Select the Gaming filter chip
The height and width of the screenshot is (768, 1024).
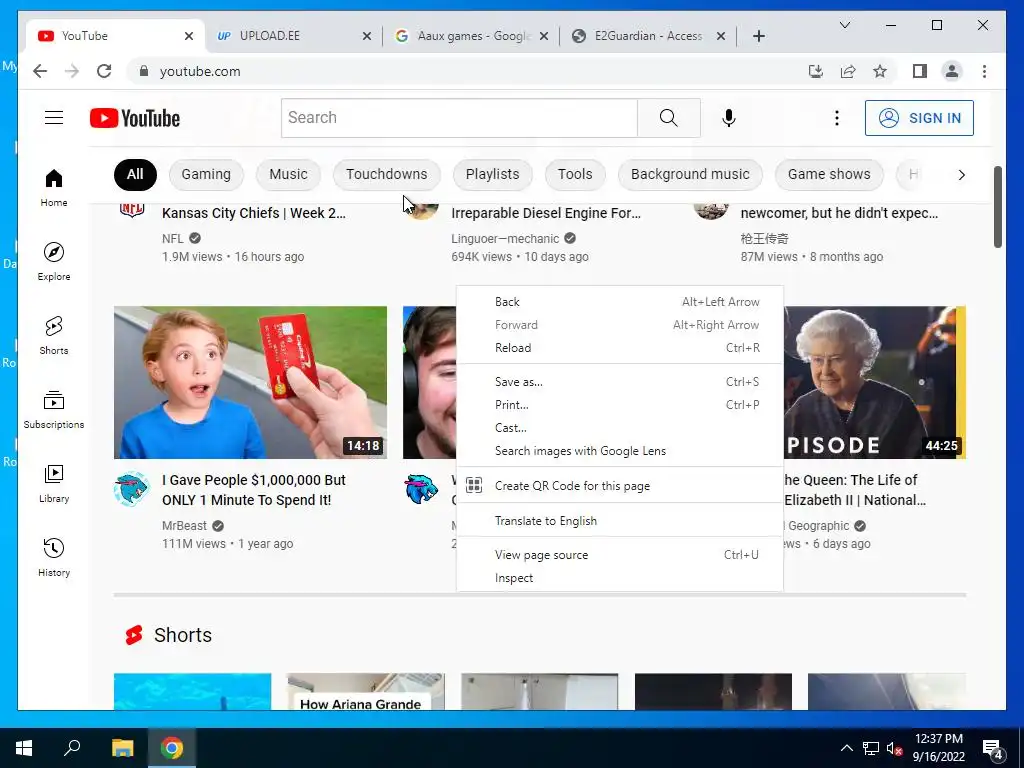pos(206,174)
